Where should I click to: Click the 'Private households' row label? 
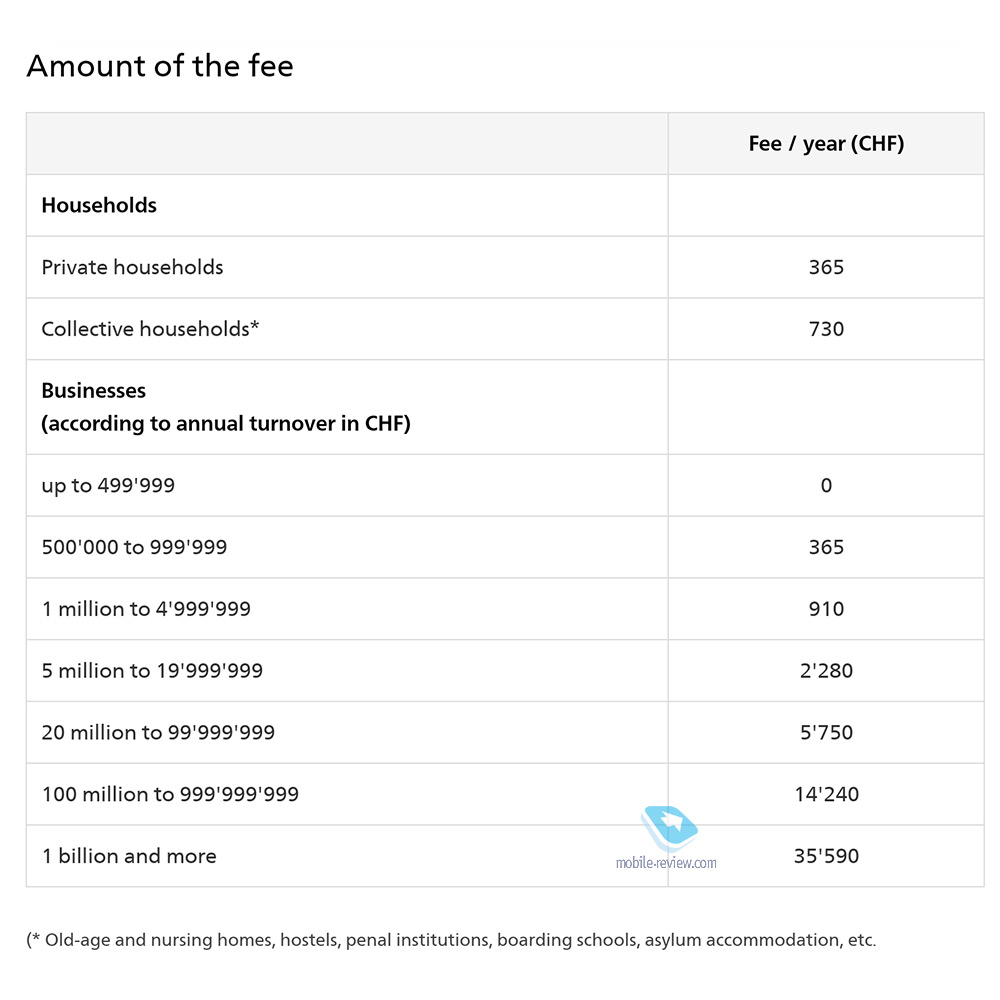133,267
